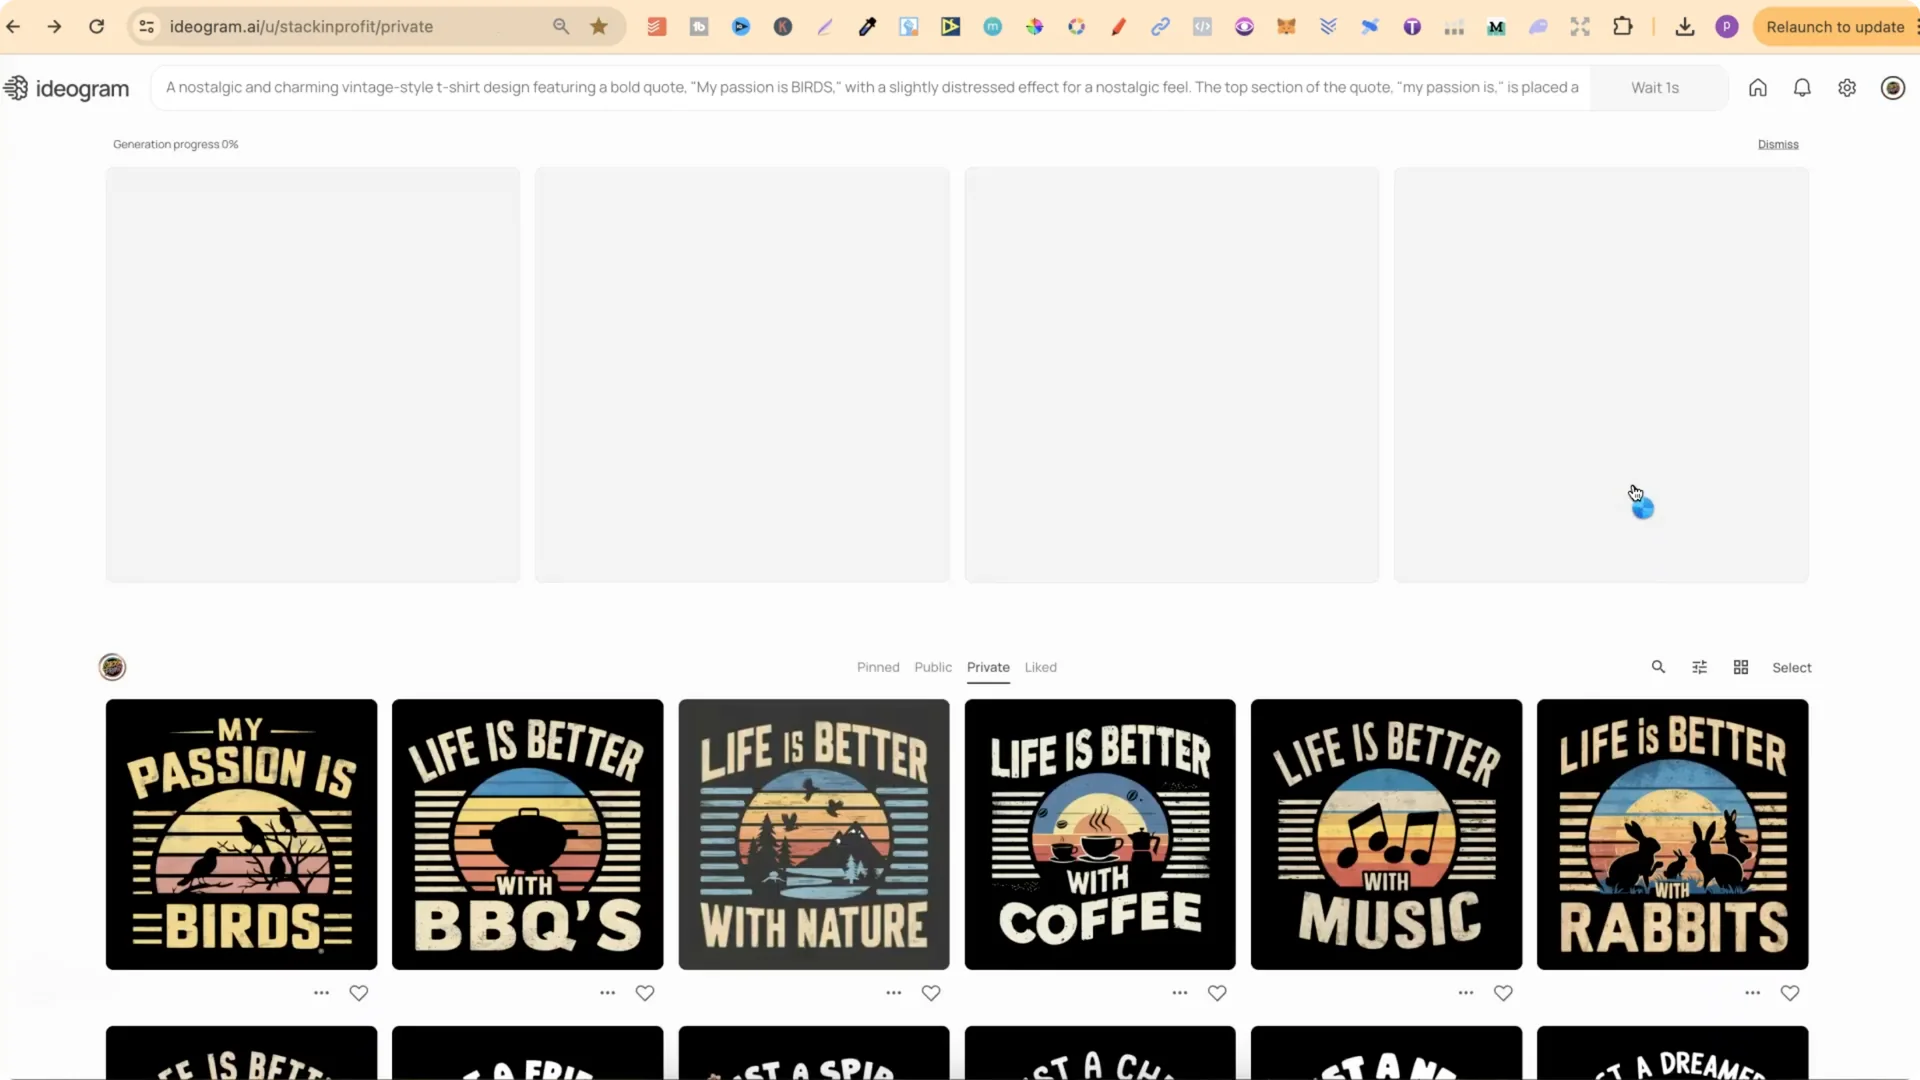The height and width of the screenshot is (1080, 1920).
Task: Like the Life Is Better With Coffee image
Action: 1217,993
